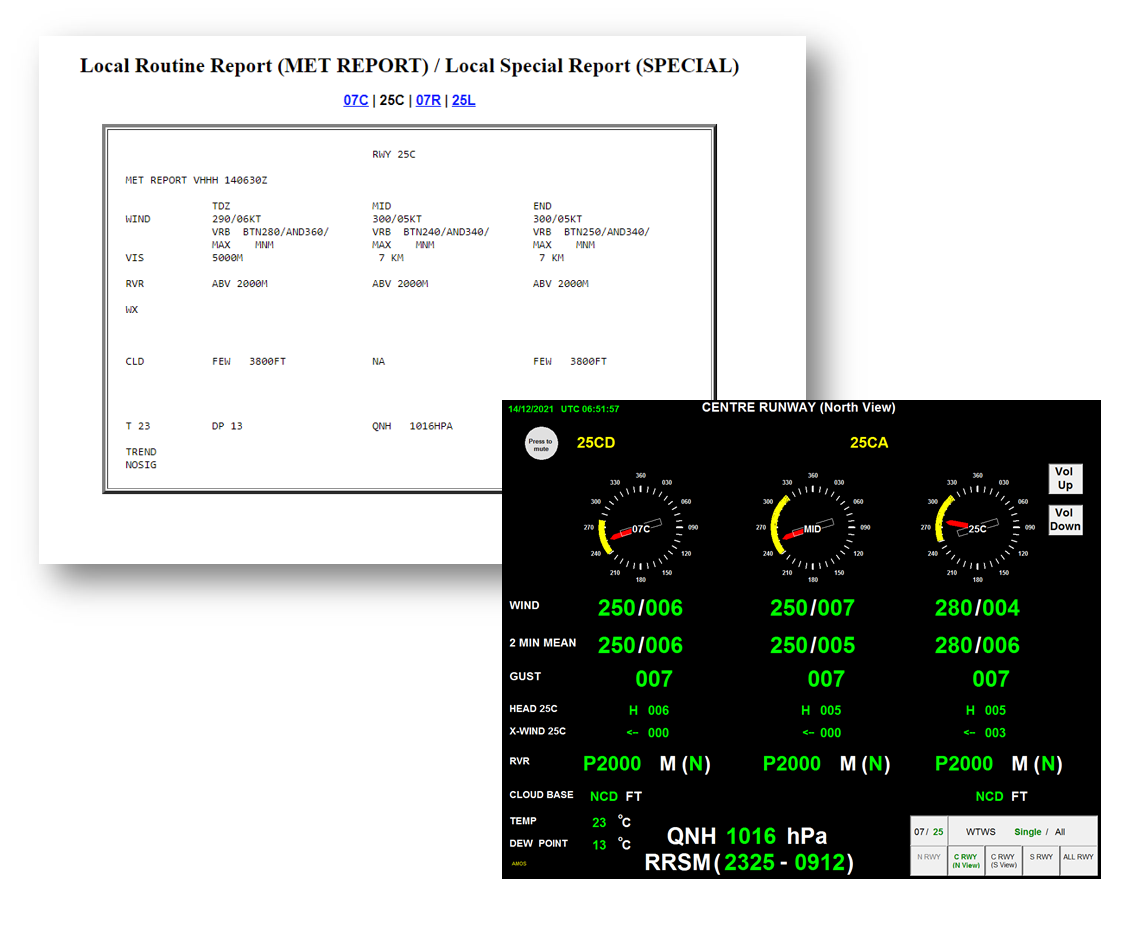Switch to C RWY (S View)

point(1004,860)
